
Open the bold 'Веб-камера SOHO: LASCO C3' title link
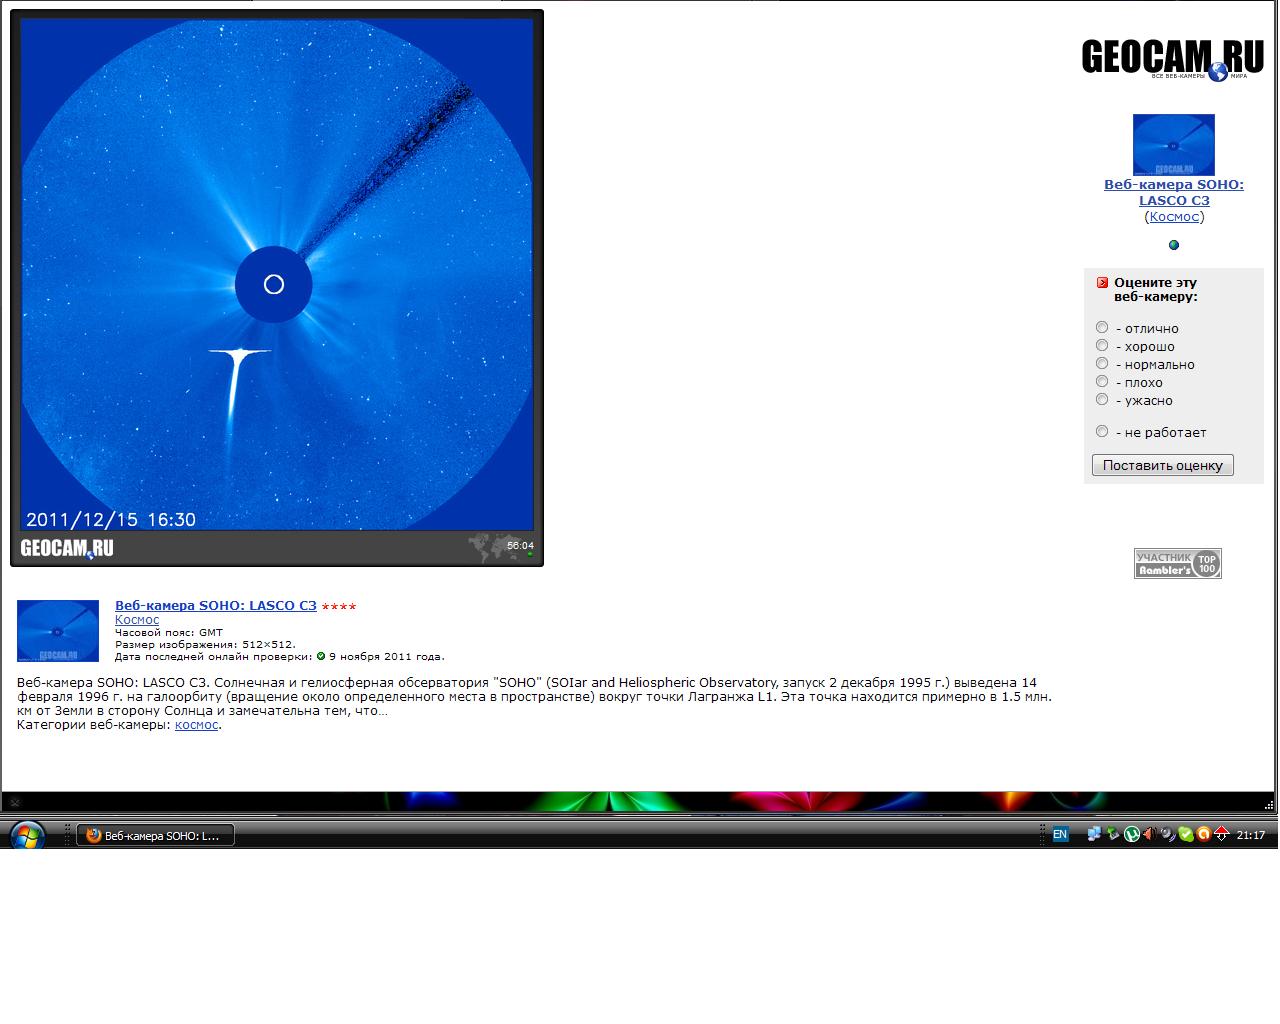216,605
